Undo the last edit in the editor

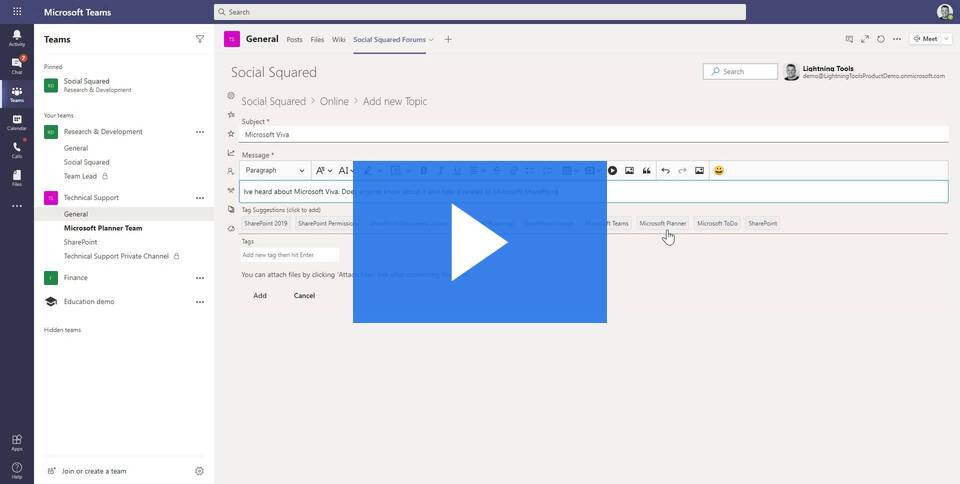(666, 171)
